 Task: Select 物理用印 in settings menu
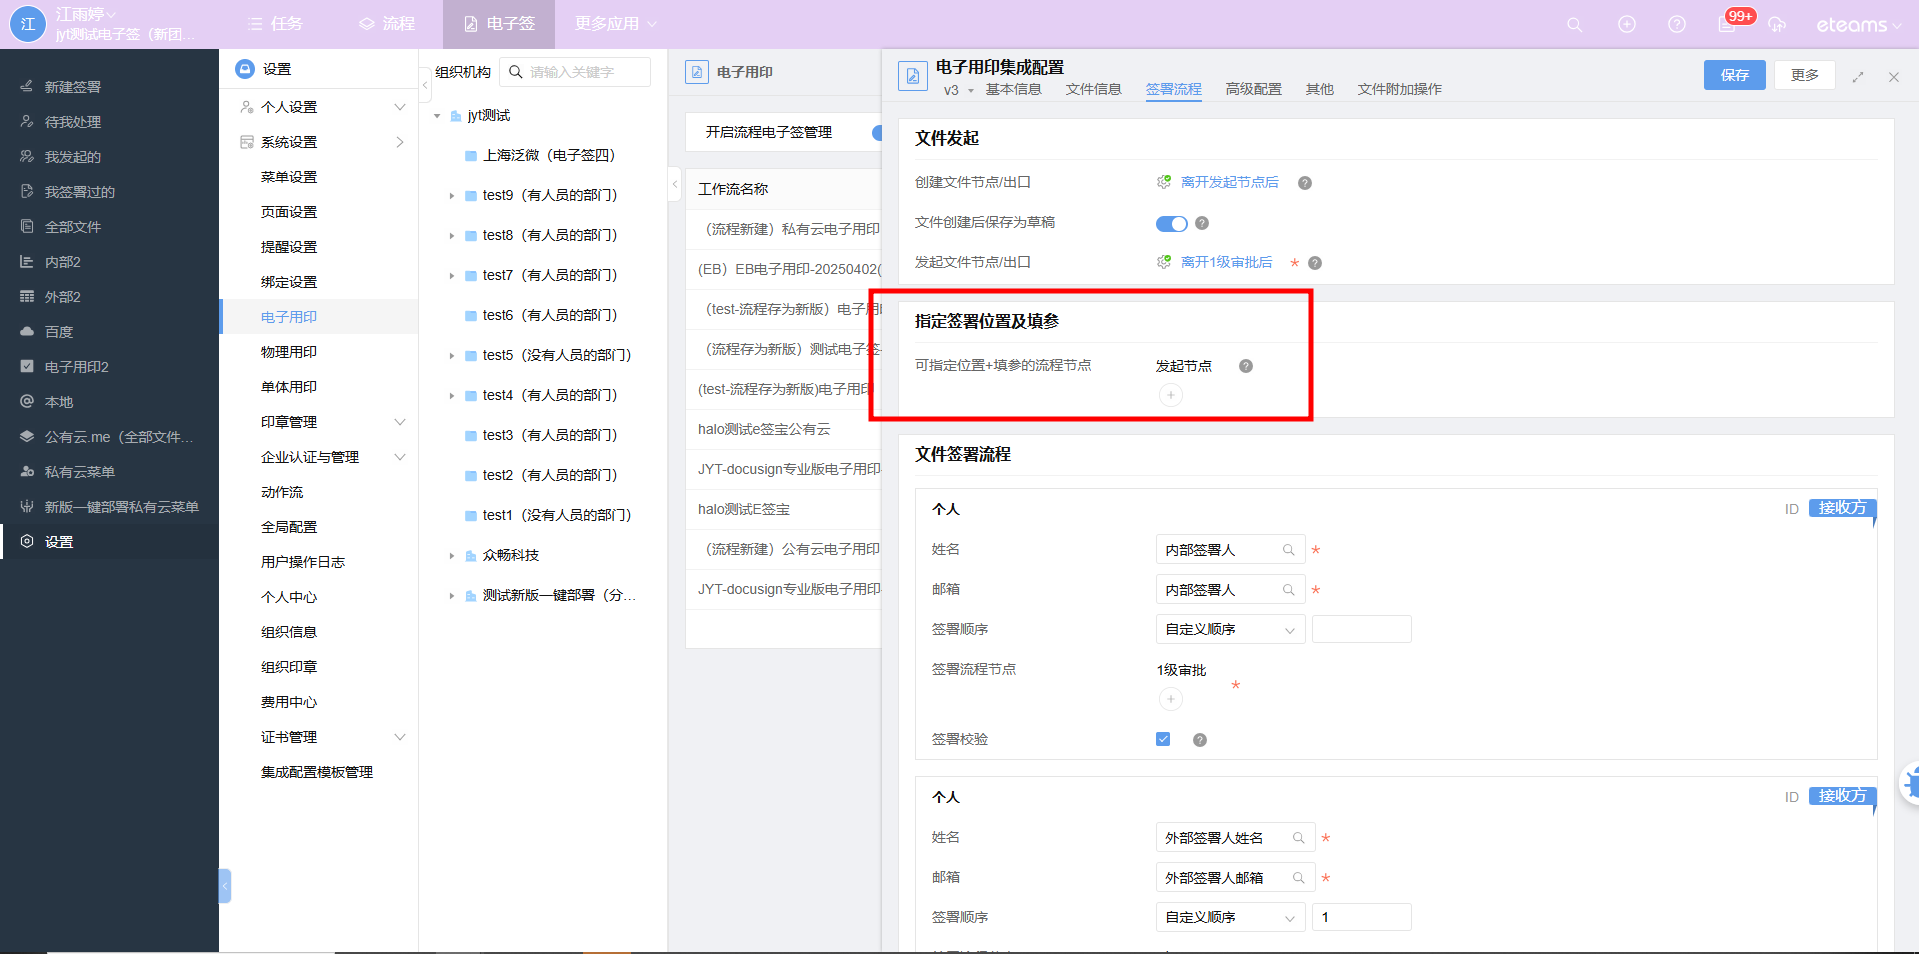(289, 352)
